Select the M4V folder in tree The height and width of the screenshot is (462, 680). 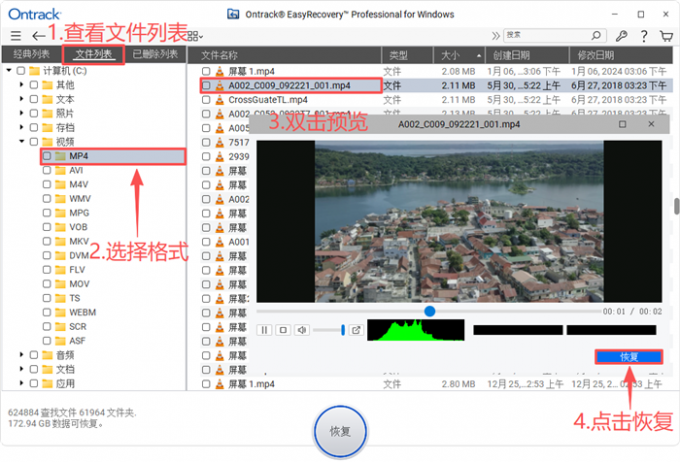(78, 184)
